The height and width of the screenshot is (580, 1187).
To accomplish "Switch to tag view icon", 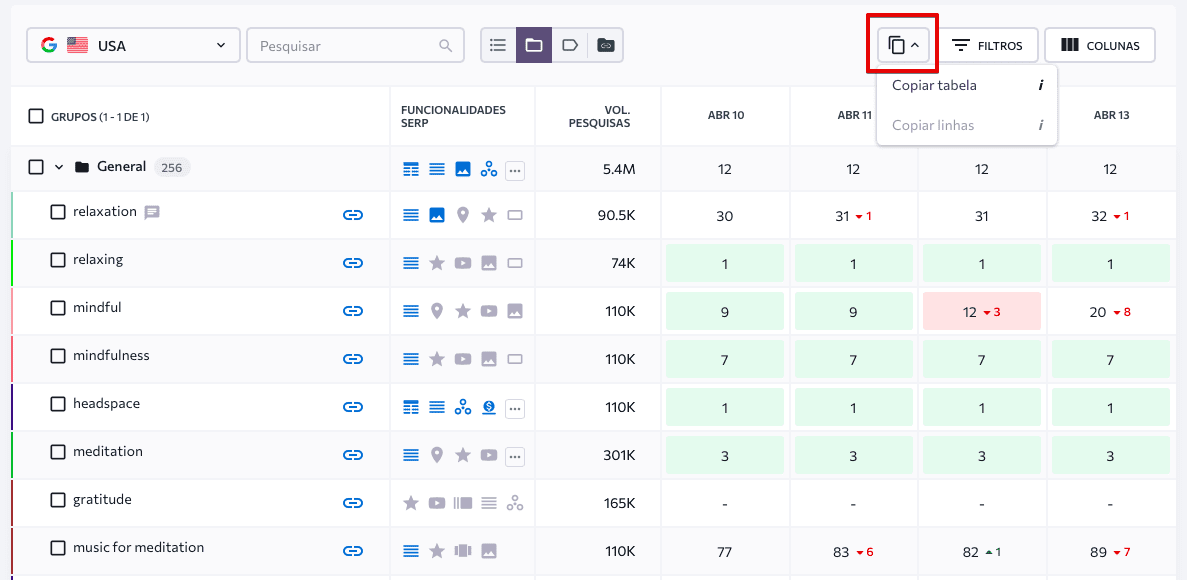I will point(569,45).
